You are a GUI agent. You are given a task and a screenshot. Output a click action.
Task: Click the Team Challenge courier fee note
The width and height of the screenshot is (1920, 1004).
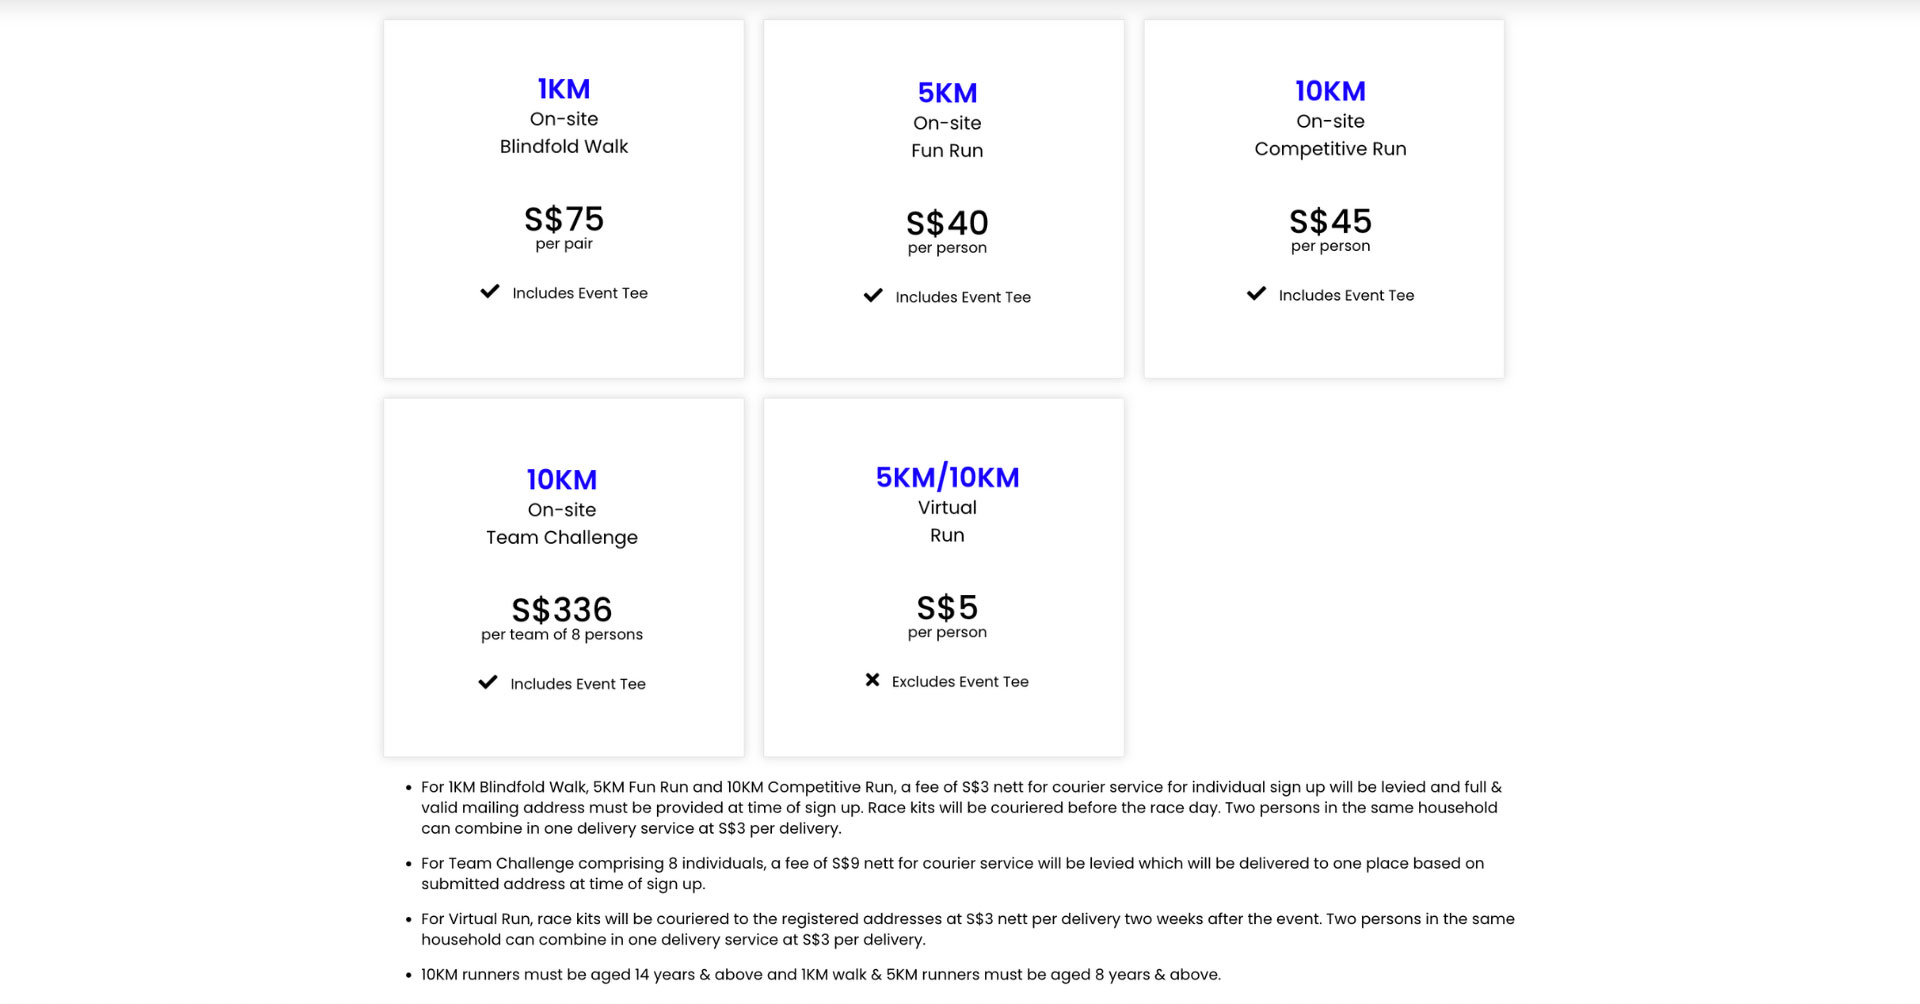(952, 874)
